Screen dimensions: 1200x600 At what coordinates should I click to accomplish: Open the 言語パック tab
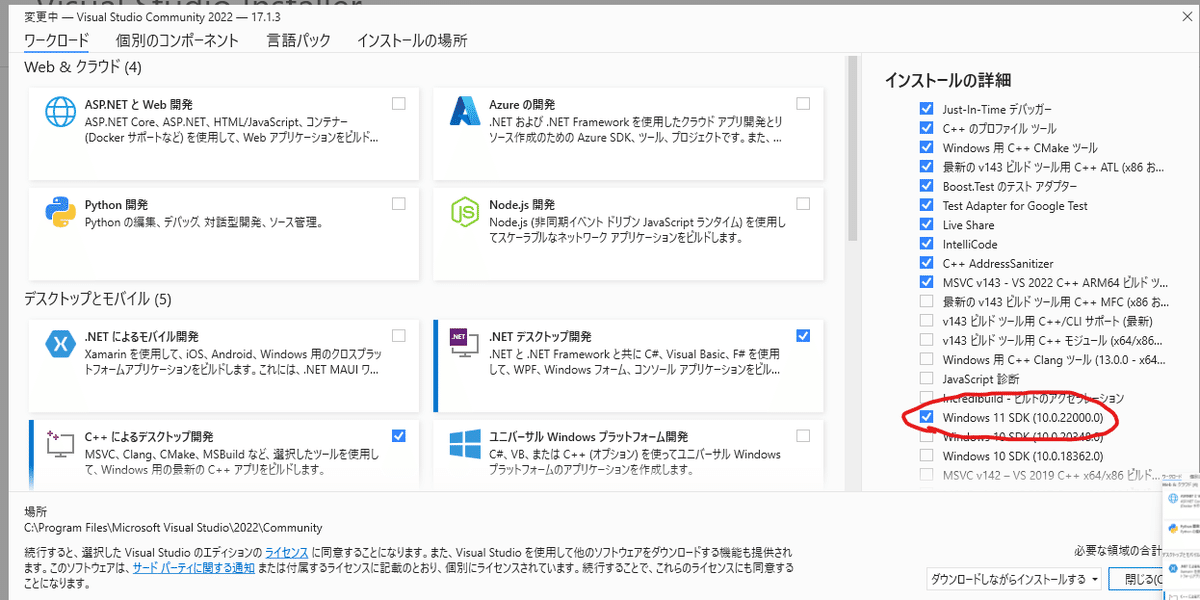click(x=298, y=41)
